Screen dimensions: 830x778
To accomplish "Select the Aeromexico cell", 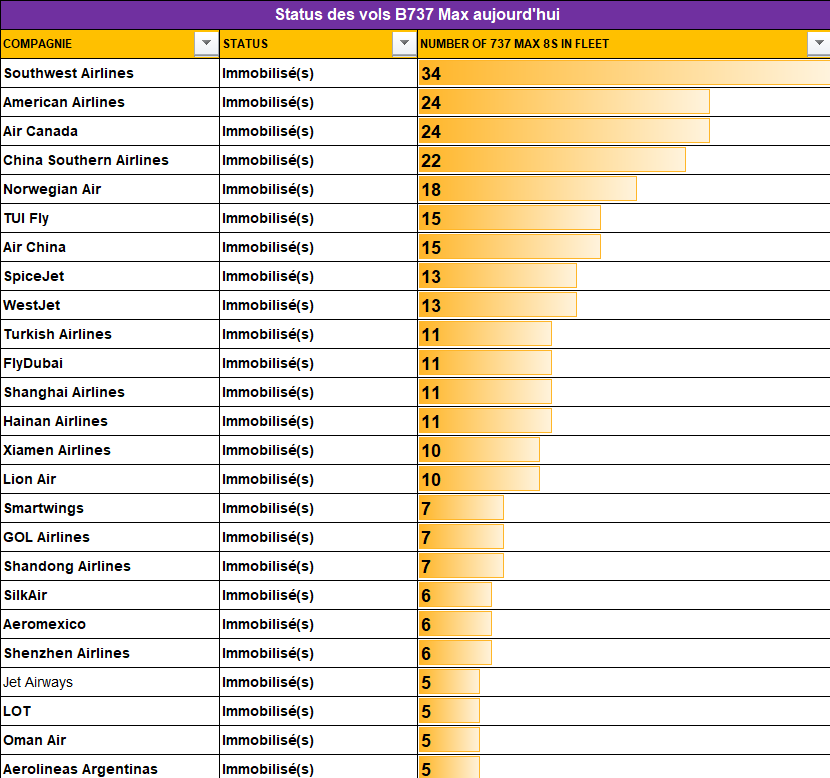I will 110,625.
